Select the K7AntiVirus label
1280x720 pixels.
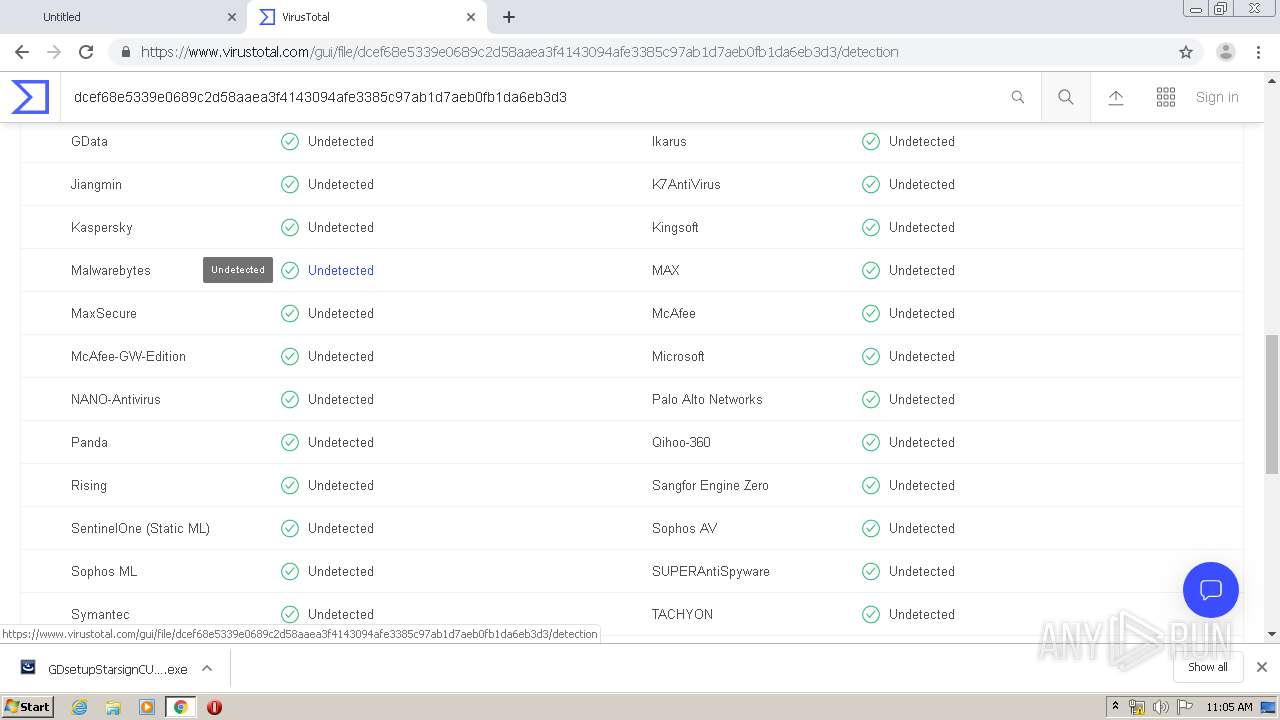pyautogui.click(x=686, y=184)
